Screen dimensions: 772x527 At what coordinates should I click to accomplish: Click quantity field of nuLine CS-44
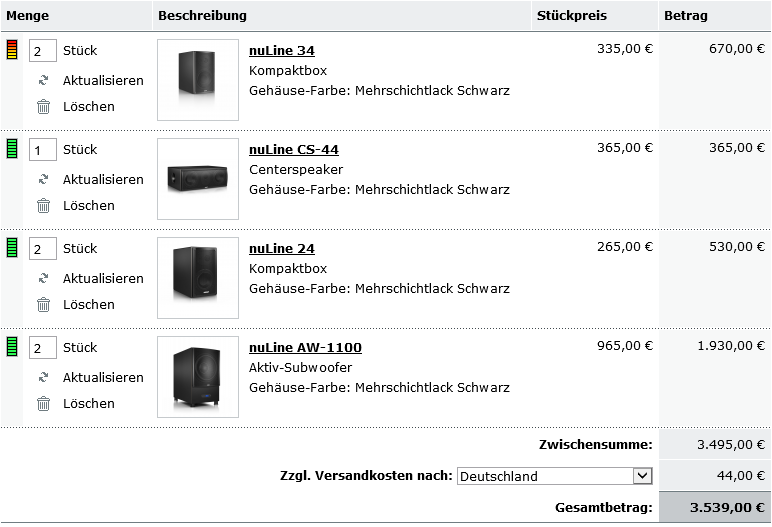coord(43,150)
